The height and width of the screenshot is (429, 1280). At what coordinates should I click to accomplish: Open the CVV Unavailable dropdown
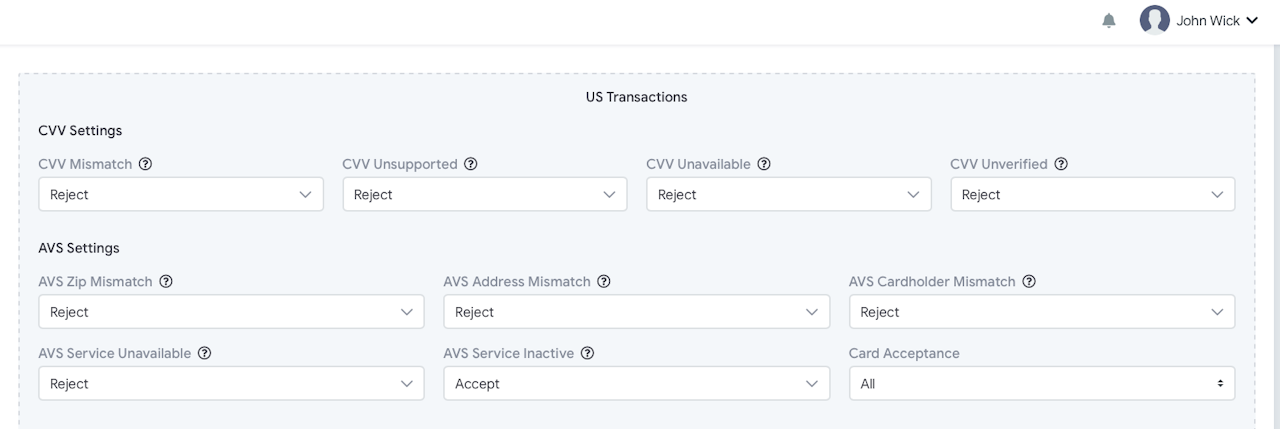click(x=789, y=195)
